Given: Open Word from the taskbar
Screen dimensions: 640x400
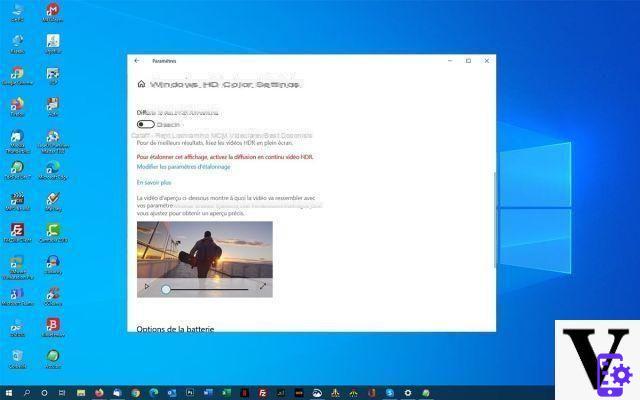Looking at the screenshot, I should coord(208,393).
